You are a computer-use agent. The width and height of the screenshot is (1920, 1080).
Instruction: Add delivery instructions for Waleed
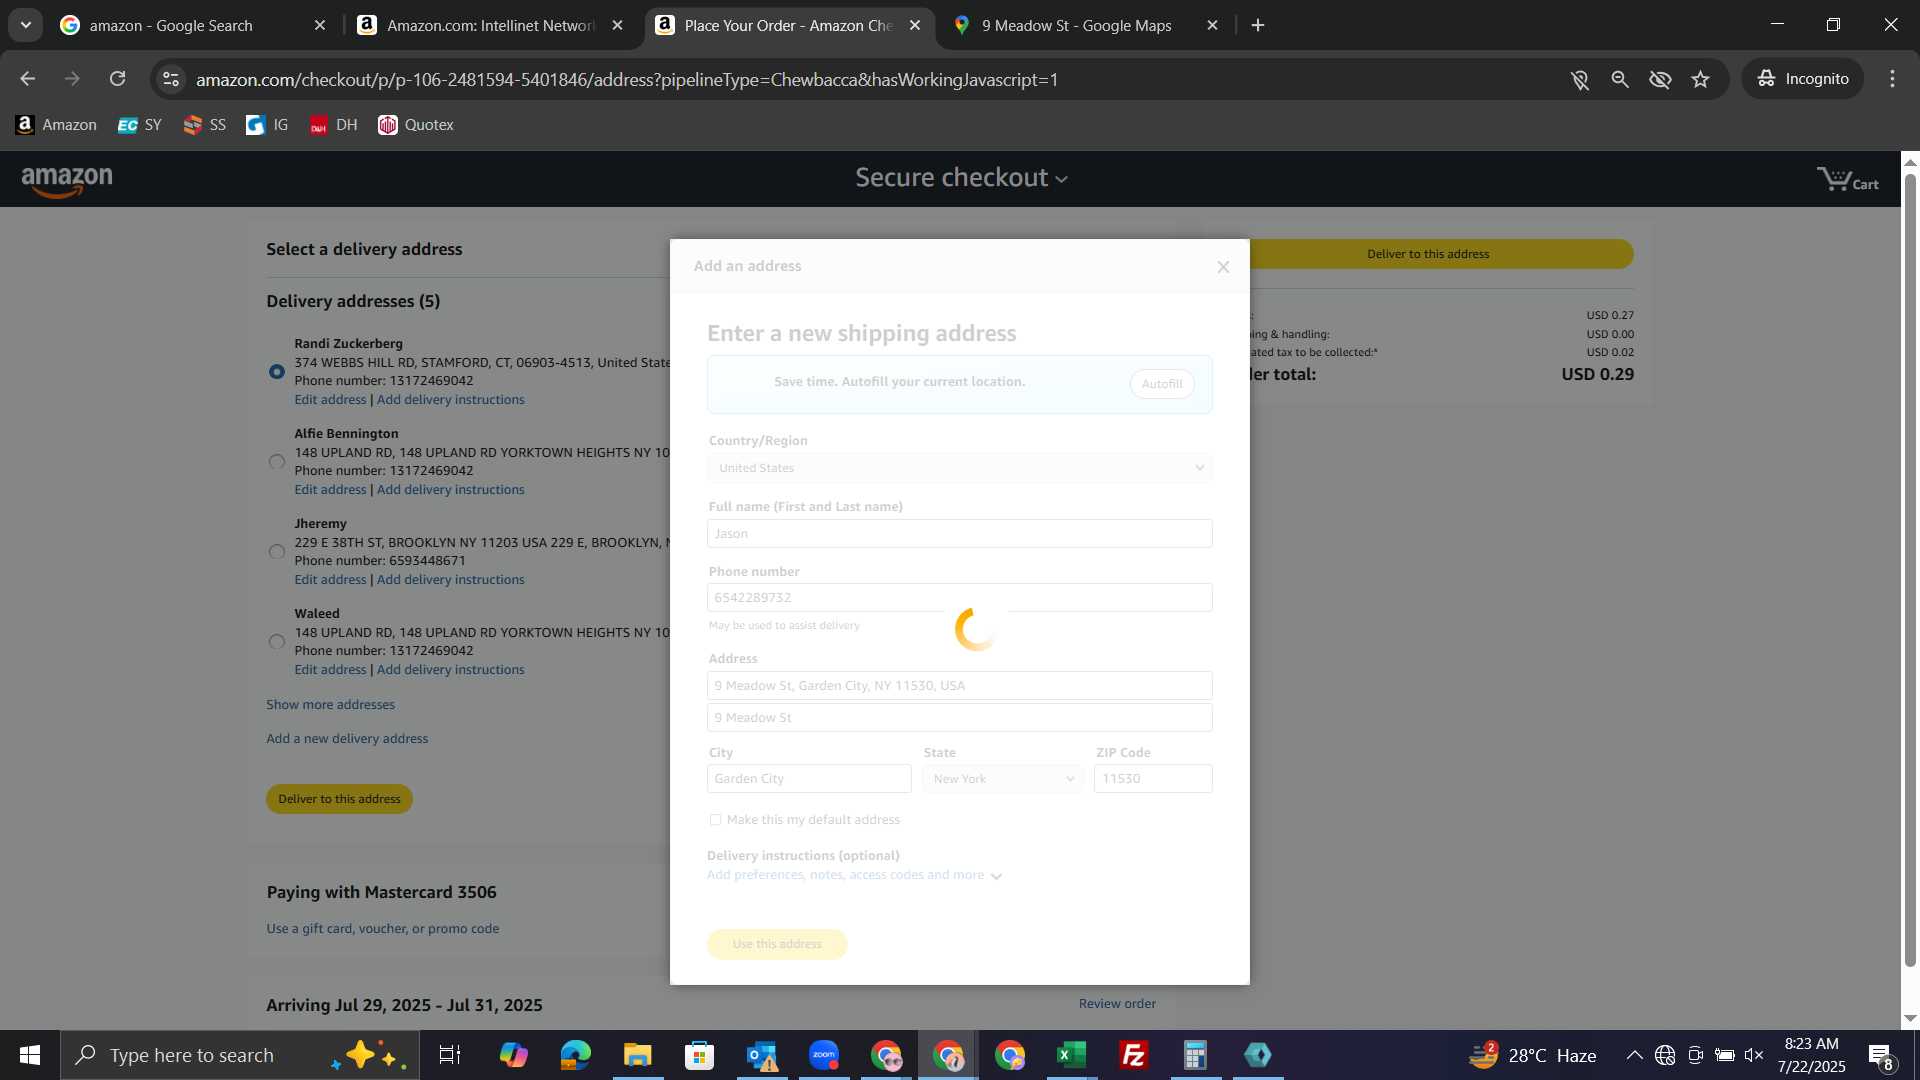click(450, 670)
